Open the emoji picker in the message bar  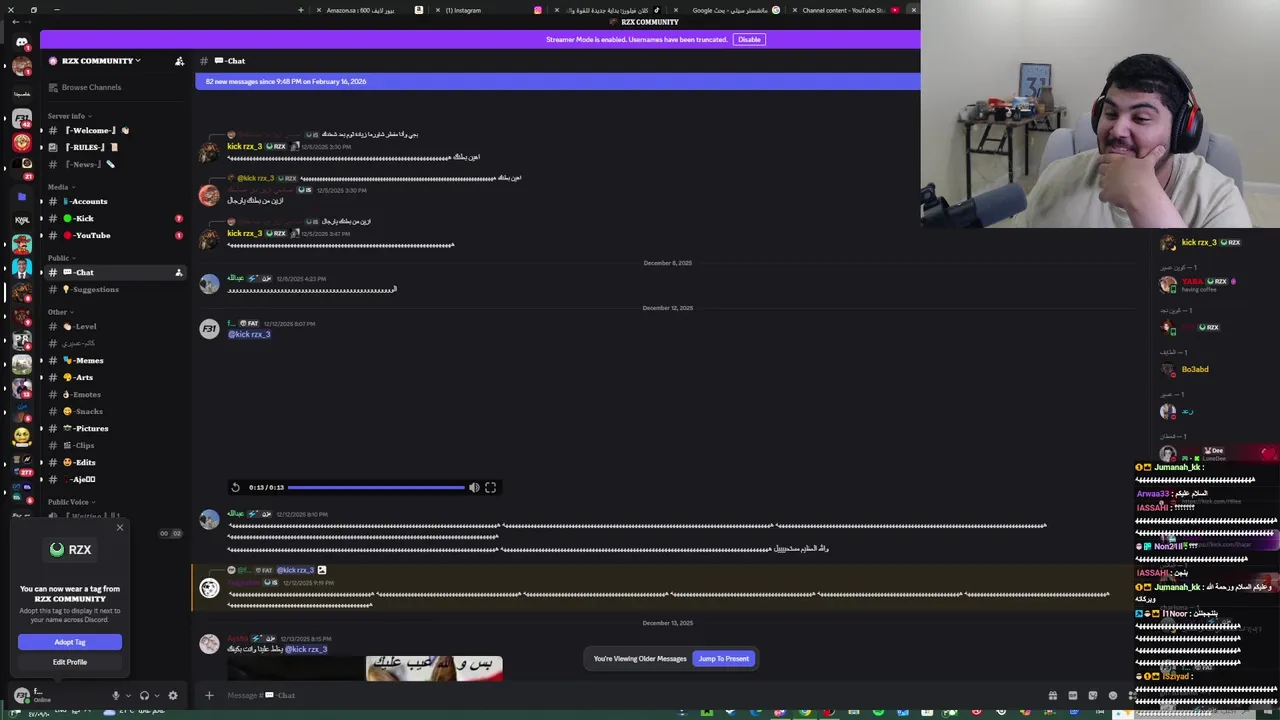tap(1112, 695)
